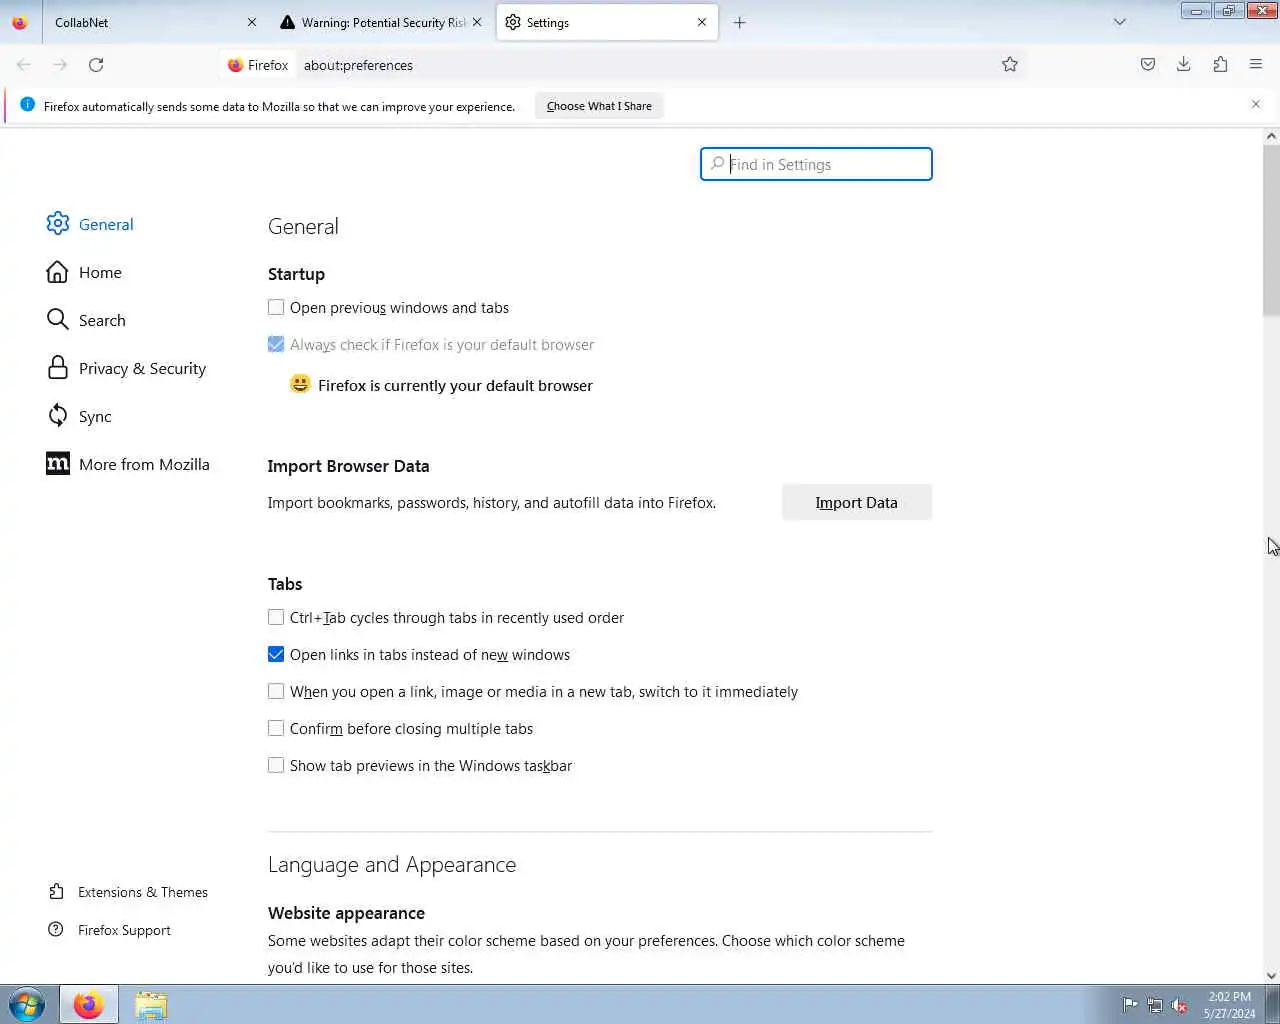This screenshot has height=1024, width=1280.
Task: Uncheck Open links in tabs instead
Action: (276, 655)
